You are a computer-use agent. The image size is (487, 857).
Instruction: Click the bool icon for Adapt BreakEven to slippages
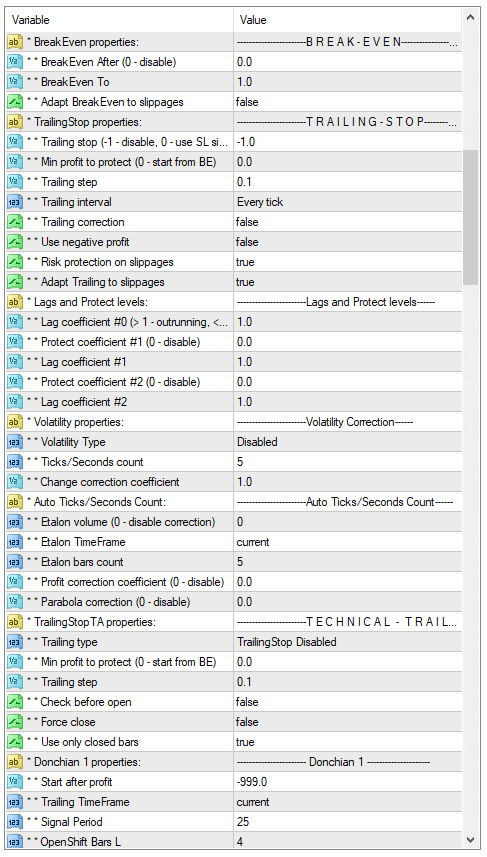tap(15, 102)
